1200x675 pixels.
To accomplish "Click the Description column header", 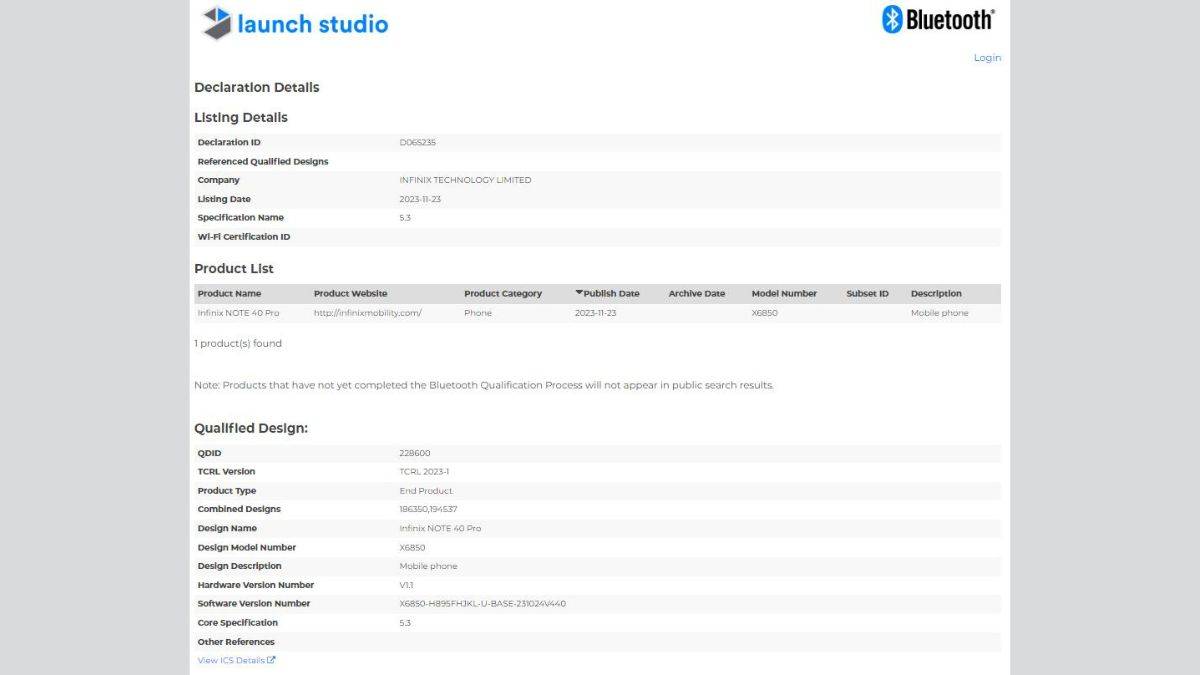I will 936,294.
